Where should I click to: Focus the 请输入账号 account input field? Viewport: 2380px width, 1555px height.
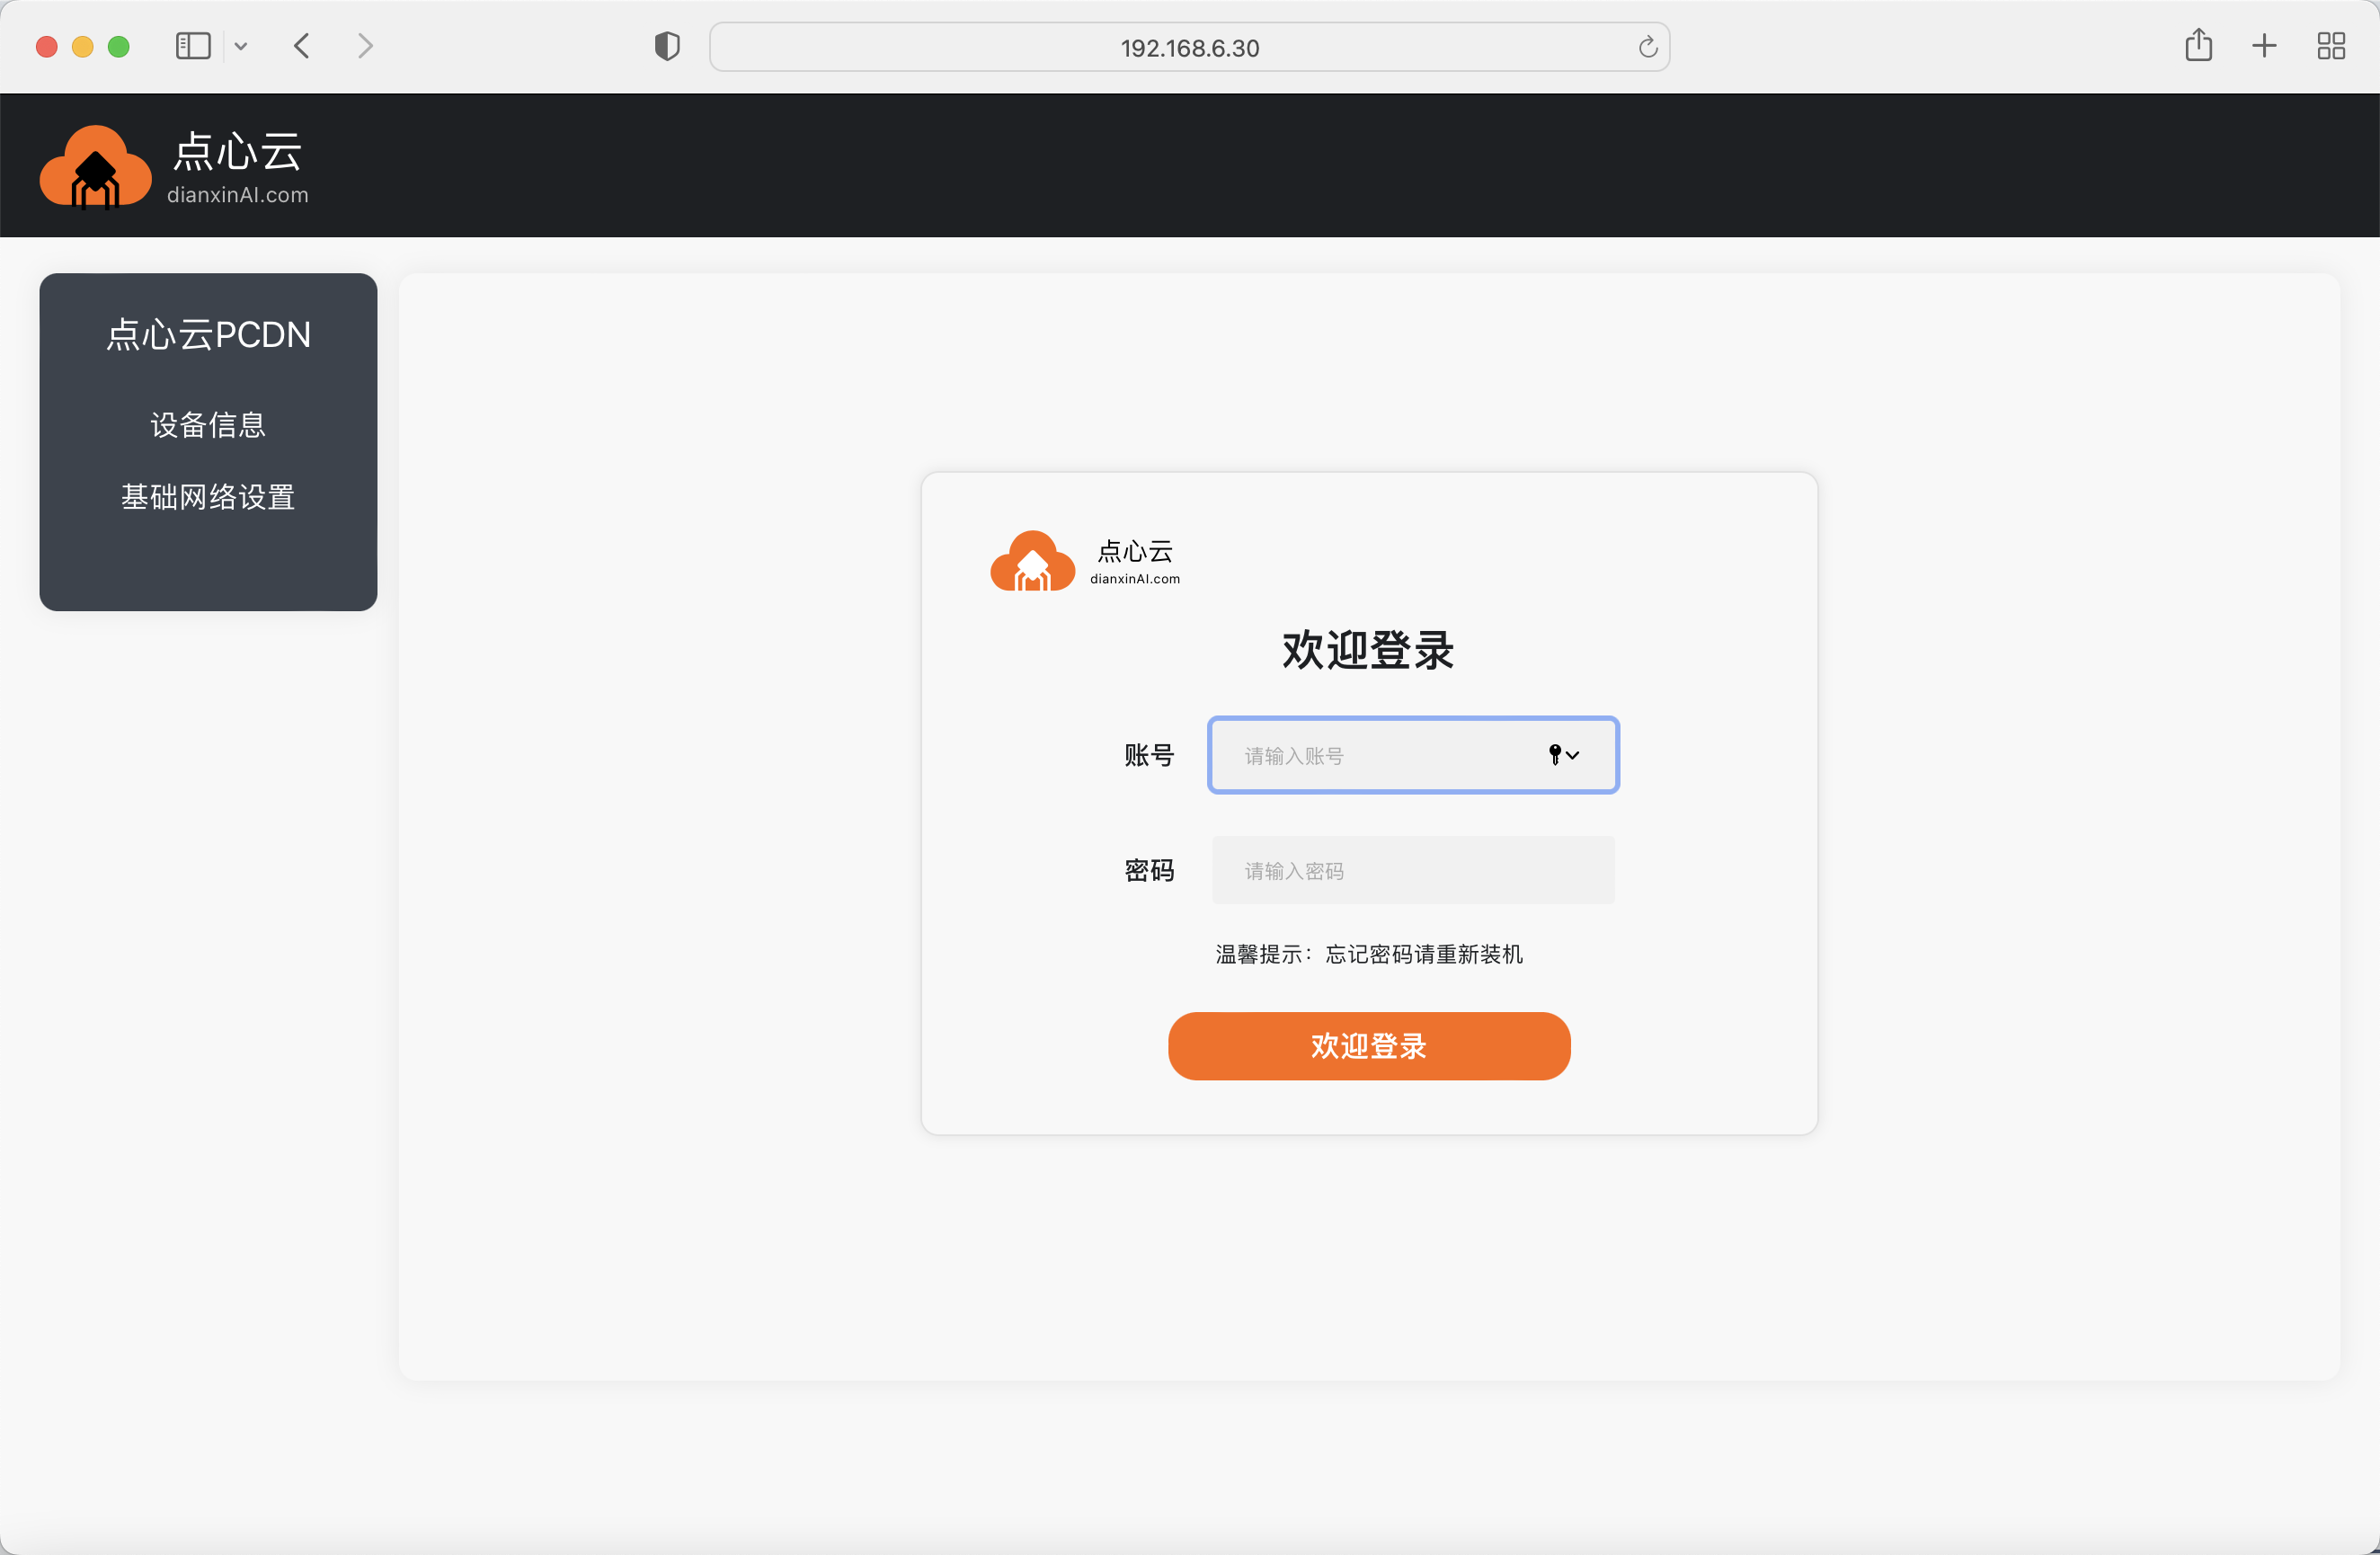click(x=1413, y=755)
